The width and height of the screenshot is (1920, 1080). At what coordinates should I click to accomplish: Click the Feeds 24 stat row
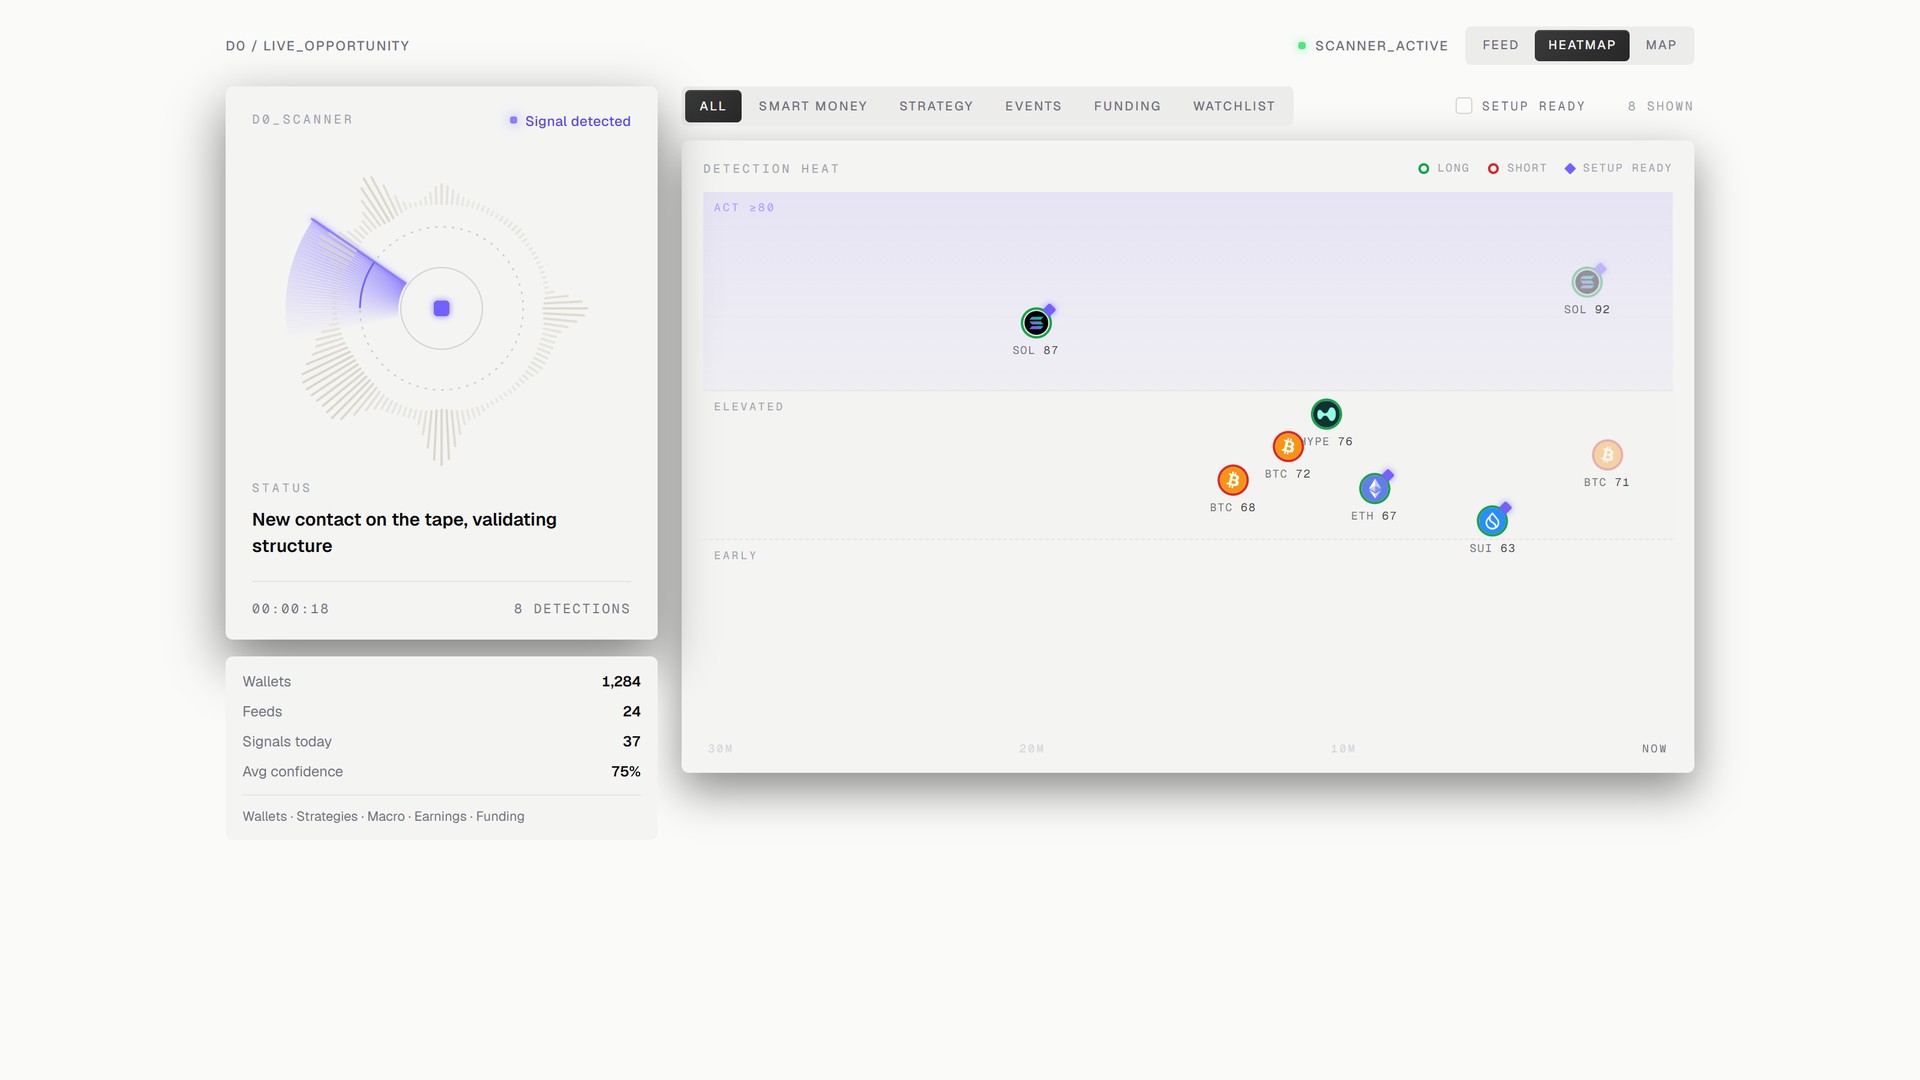pyautogui.click(x=441, y=712)
